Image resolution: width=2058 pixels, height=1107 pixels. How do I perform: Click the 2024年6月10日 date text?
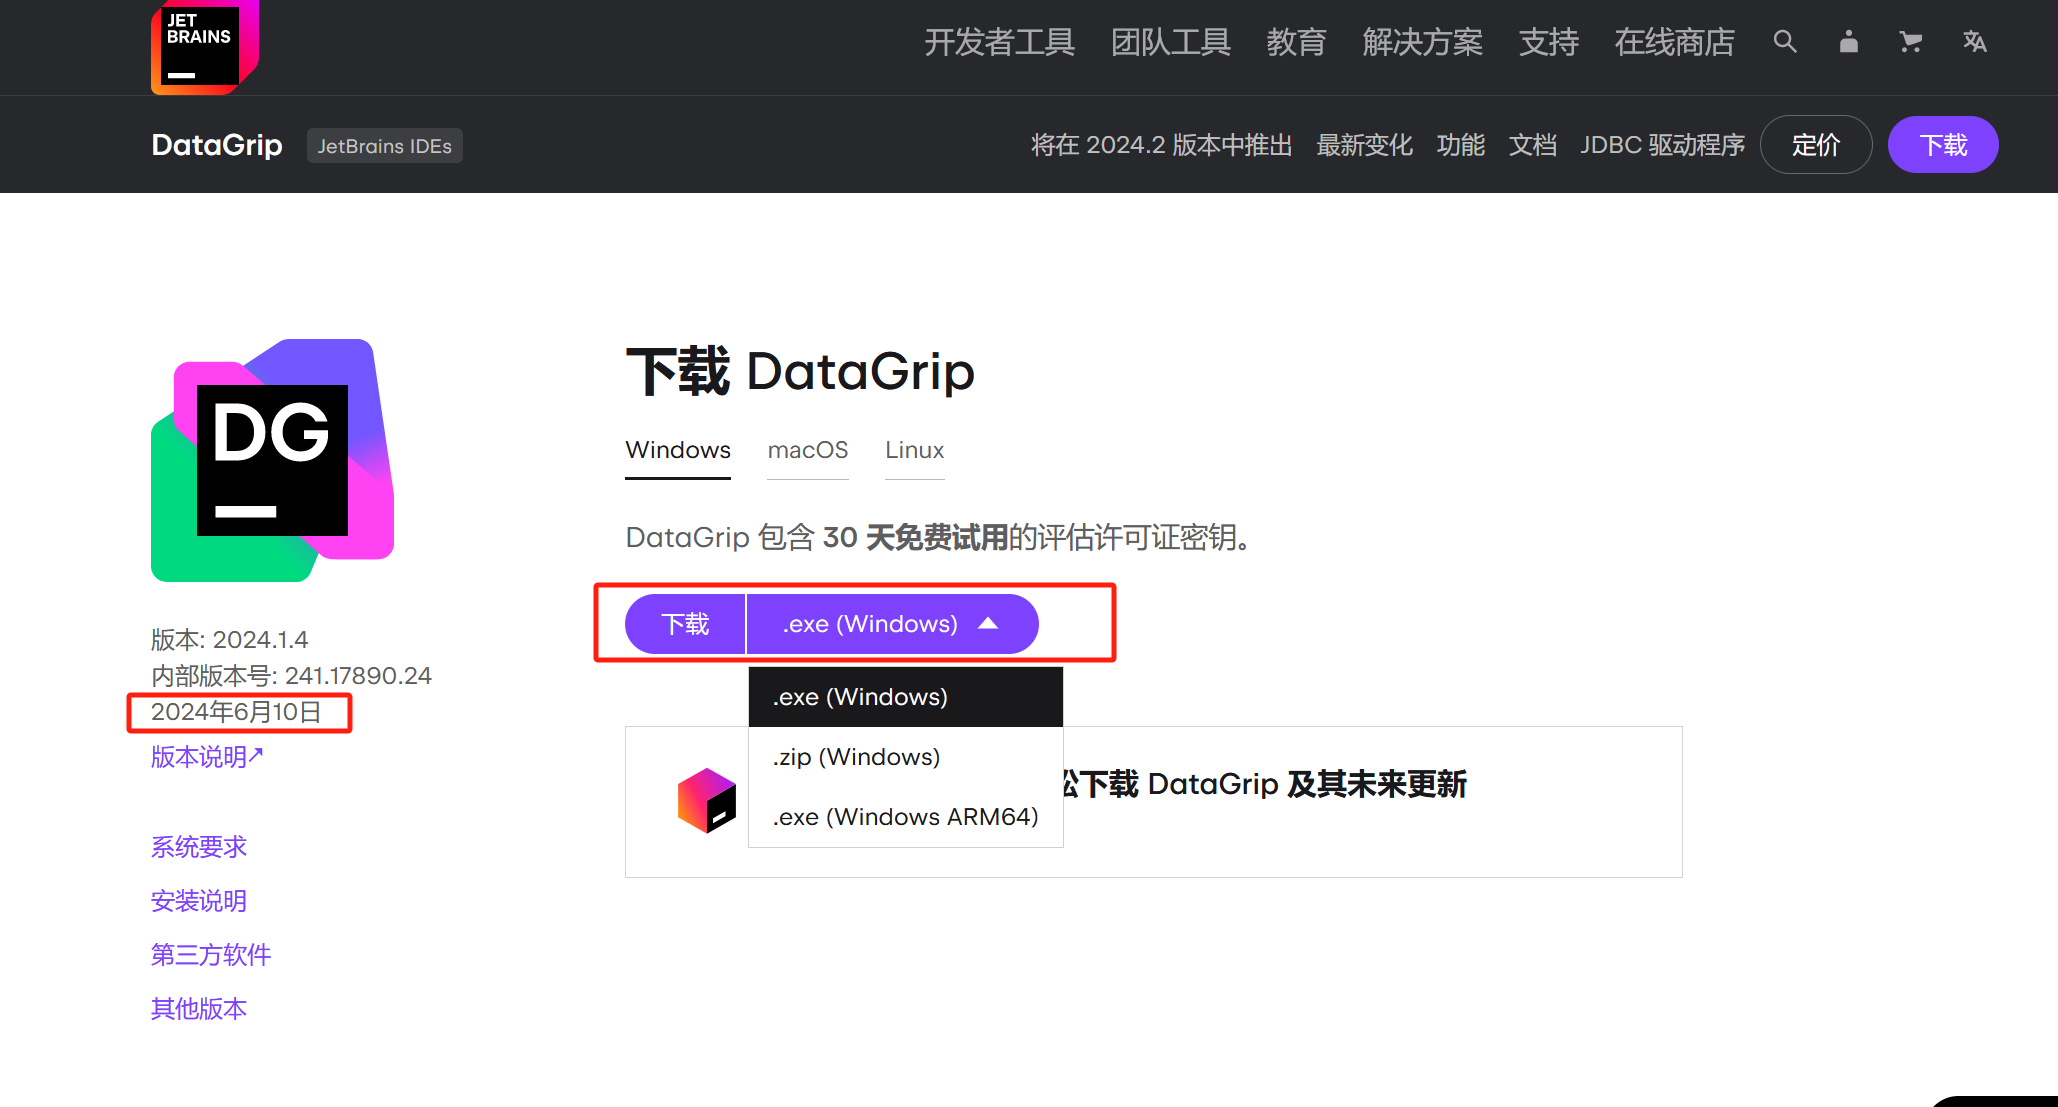pos(236,712)
